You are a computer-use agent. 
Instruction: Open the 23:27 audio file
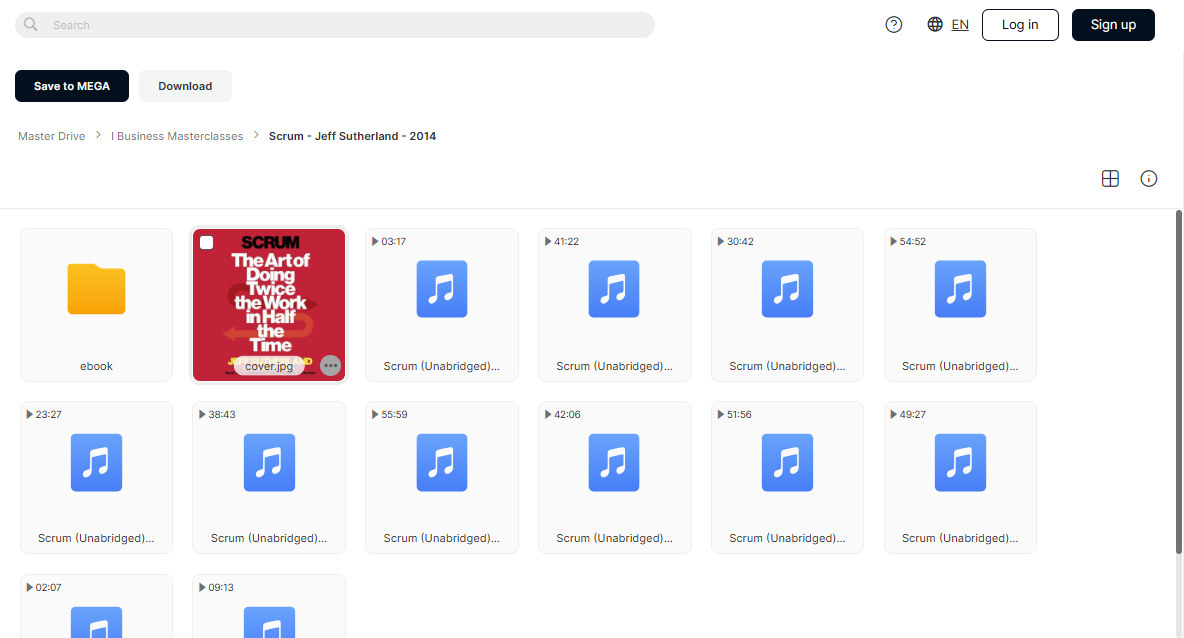[97, 477]
